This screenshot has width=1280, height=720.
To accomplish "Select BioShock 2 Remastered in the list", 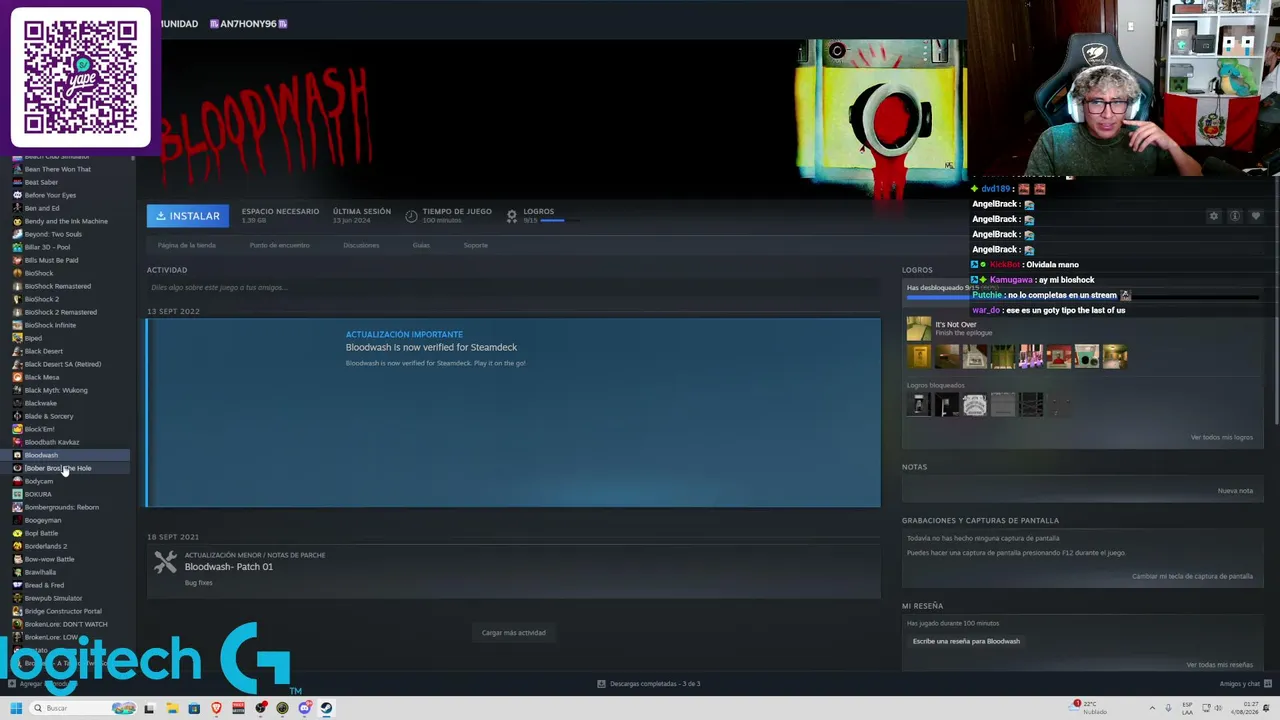I will coord(61,312).
